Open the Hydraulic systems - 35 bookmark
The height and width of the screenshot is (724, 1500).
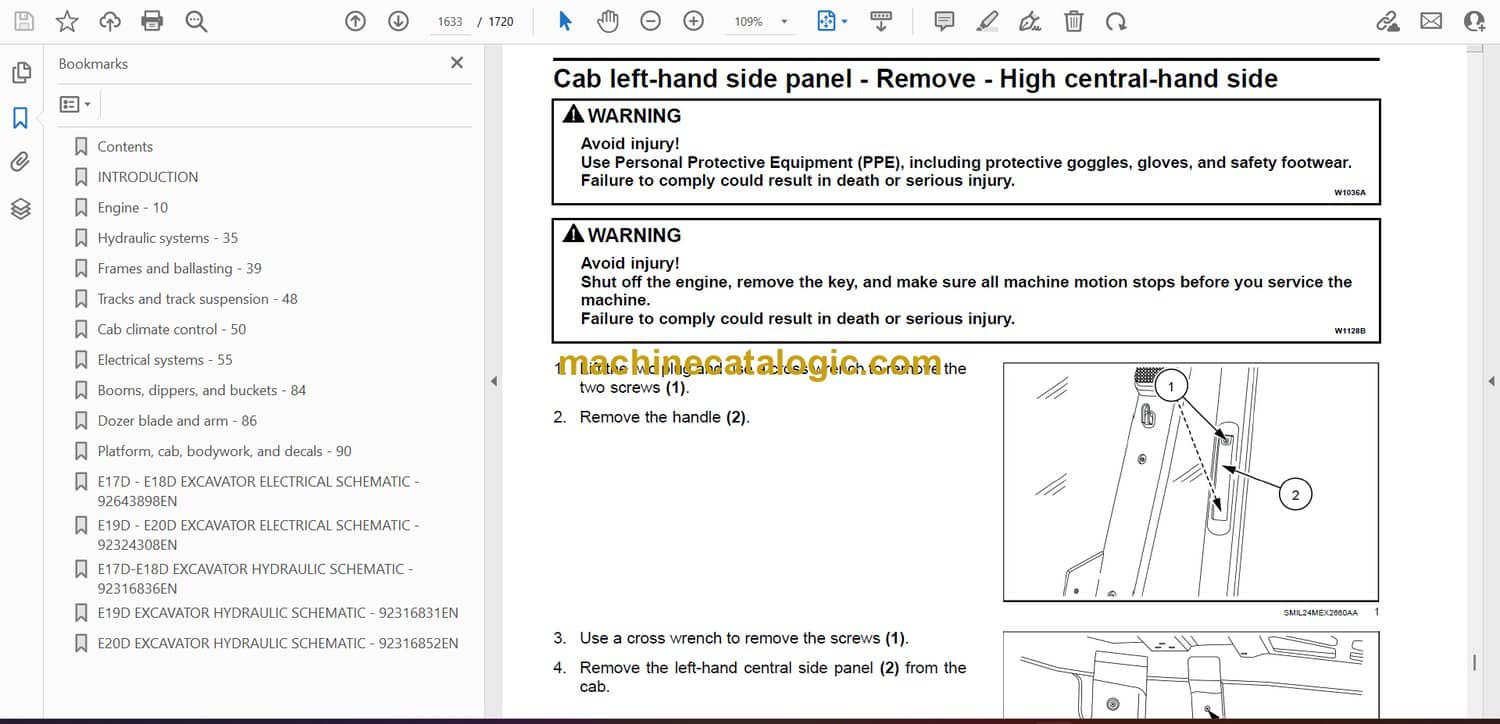click(167, 238)
